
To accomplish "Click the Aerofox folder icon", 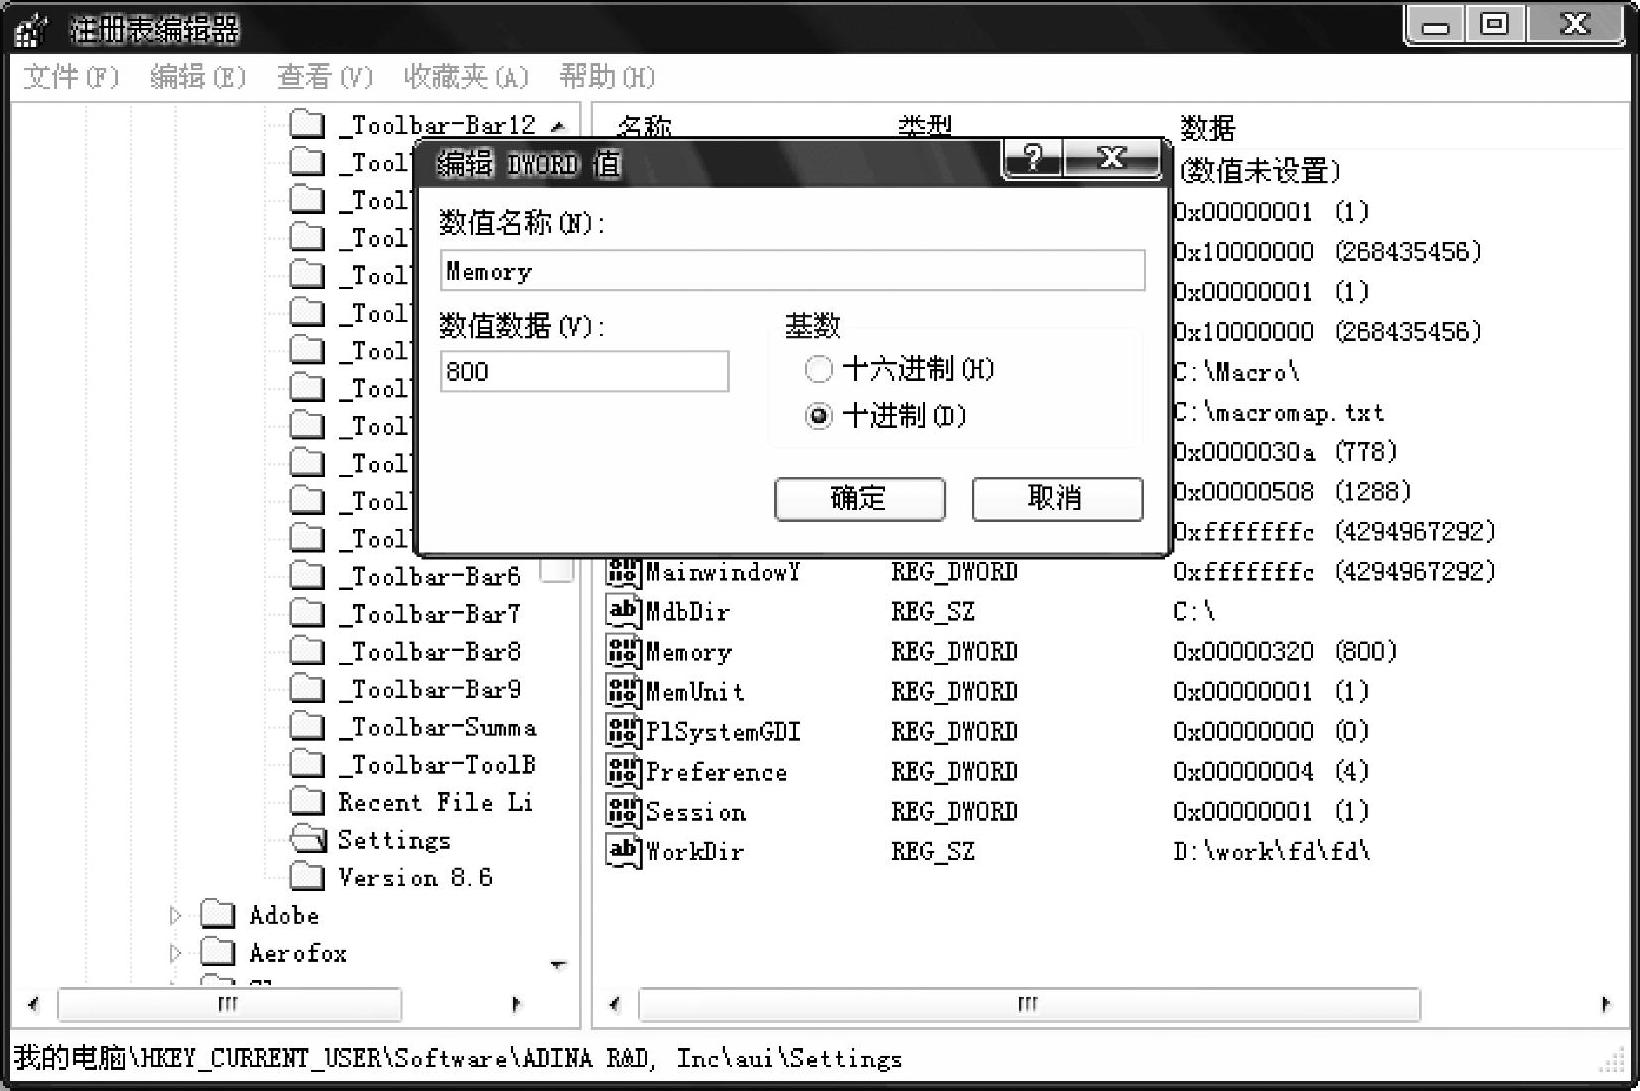I will click(x=218, y=952).
